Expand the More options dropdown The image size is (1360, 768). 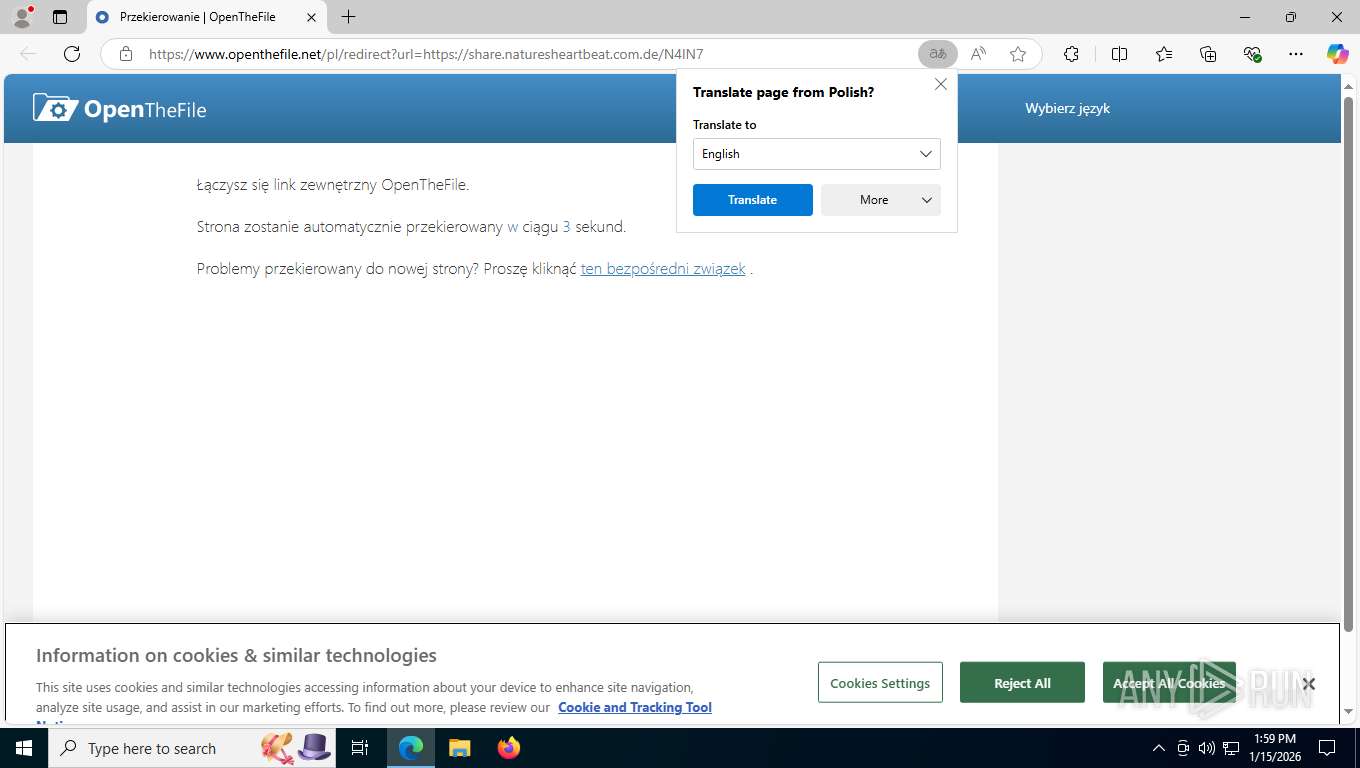click(881, 200)
